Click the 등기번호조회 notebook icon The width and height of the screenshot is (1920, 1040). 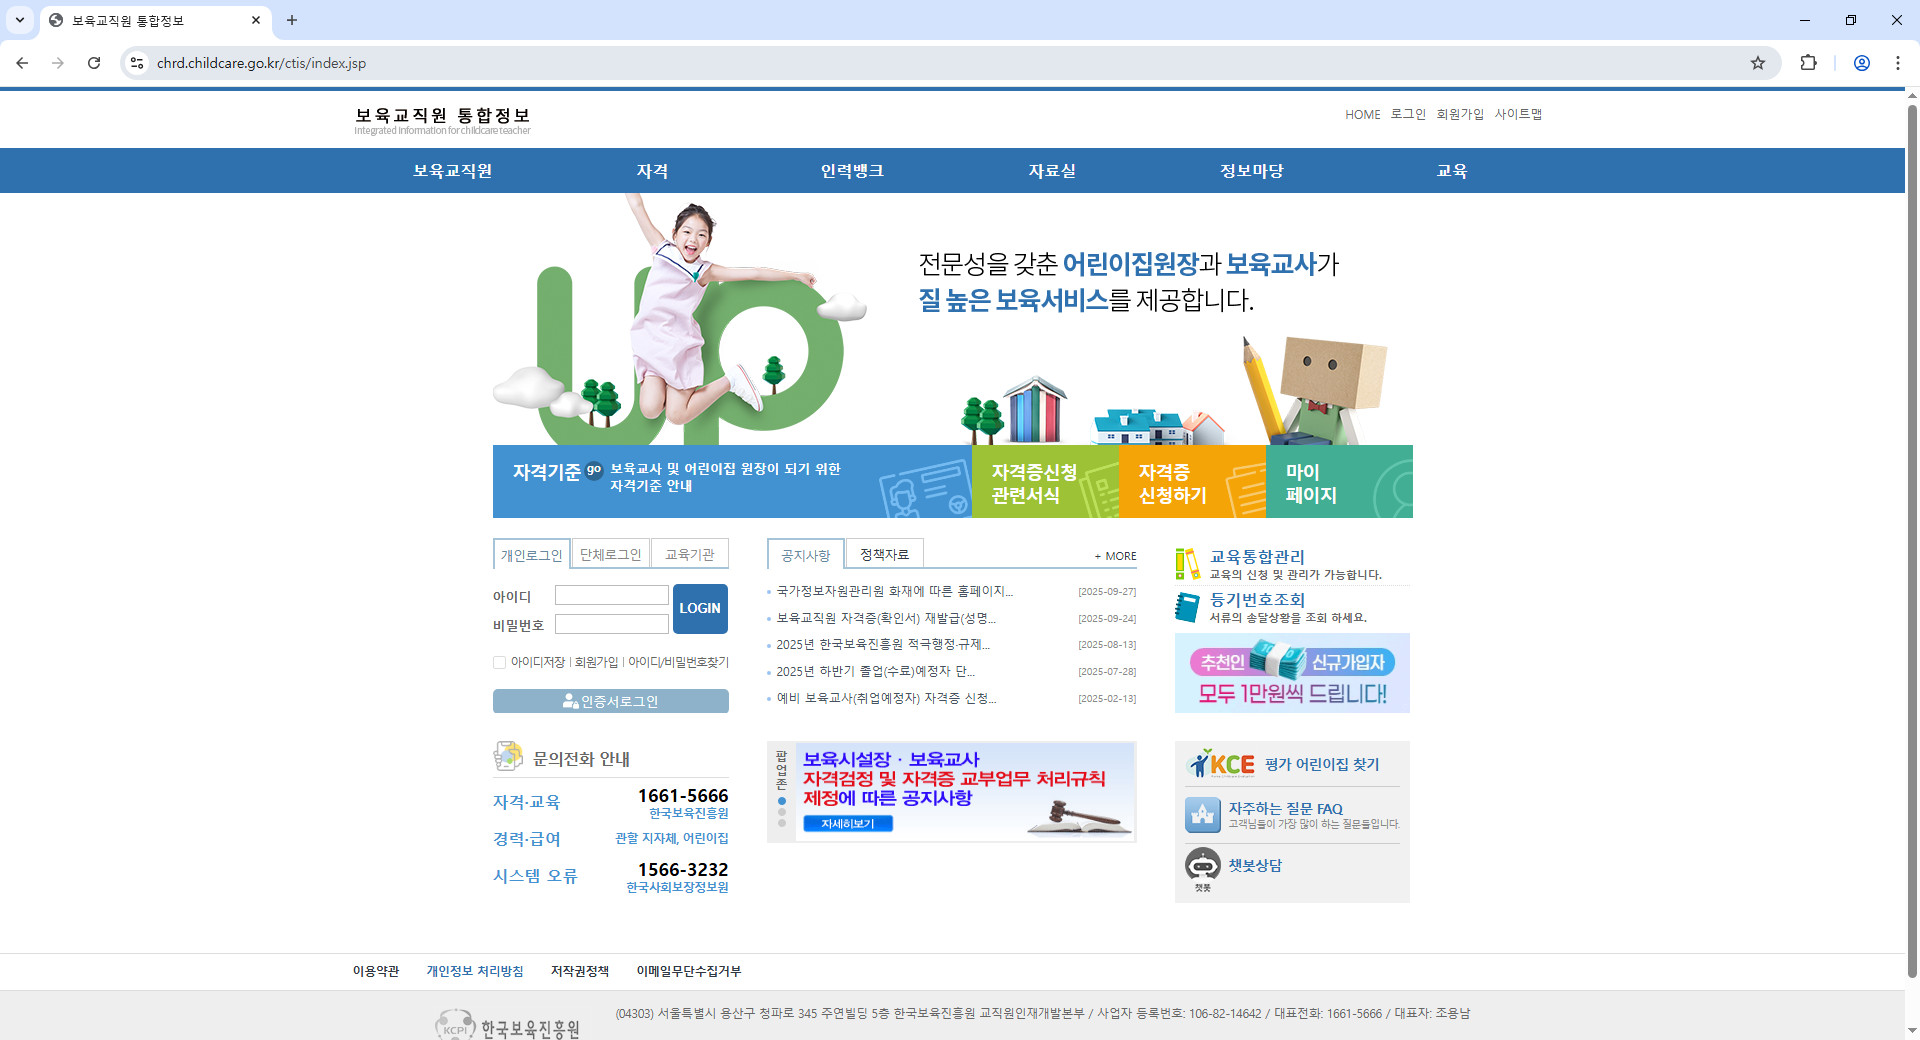coord(1188,607)
